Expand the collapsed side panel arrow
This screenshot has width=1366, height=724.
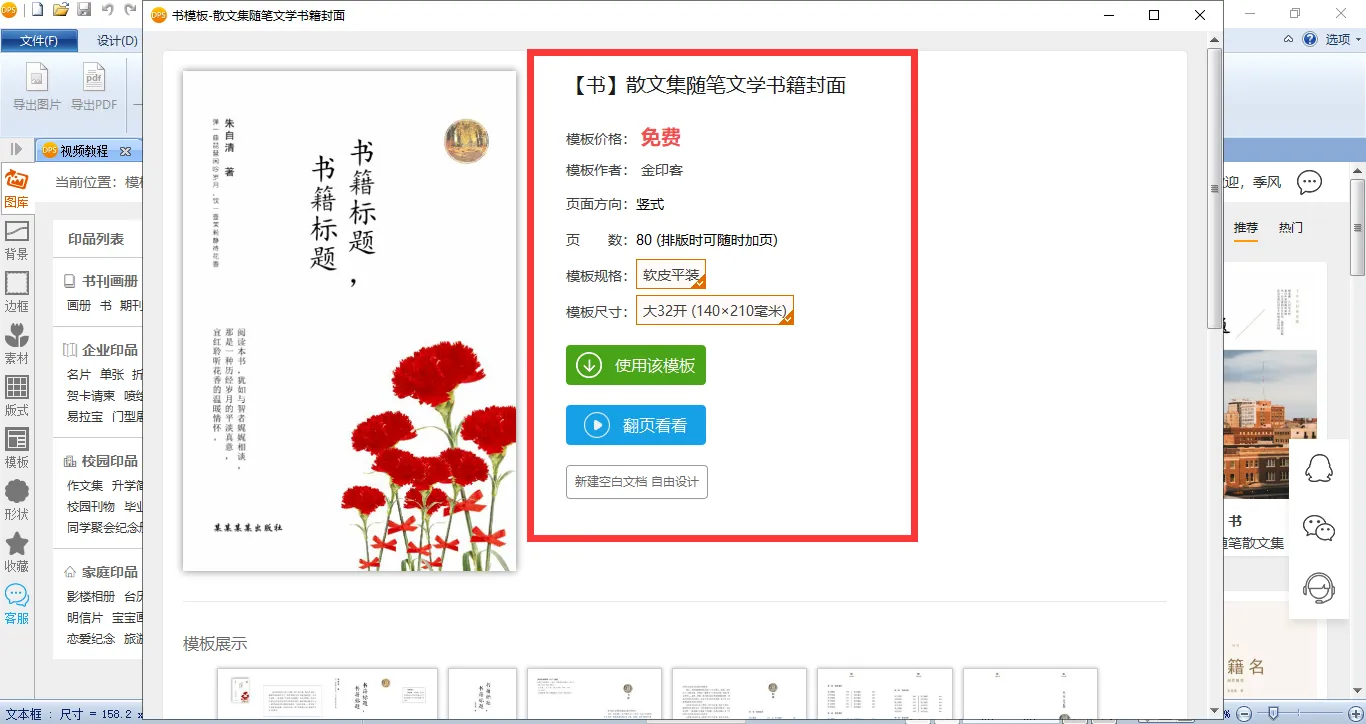click(x=16, y=150)
